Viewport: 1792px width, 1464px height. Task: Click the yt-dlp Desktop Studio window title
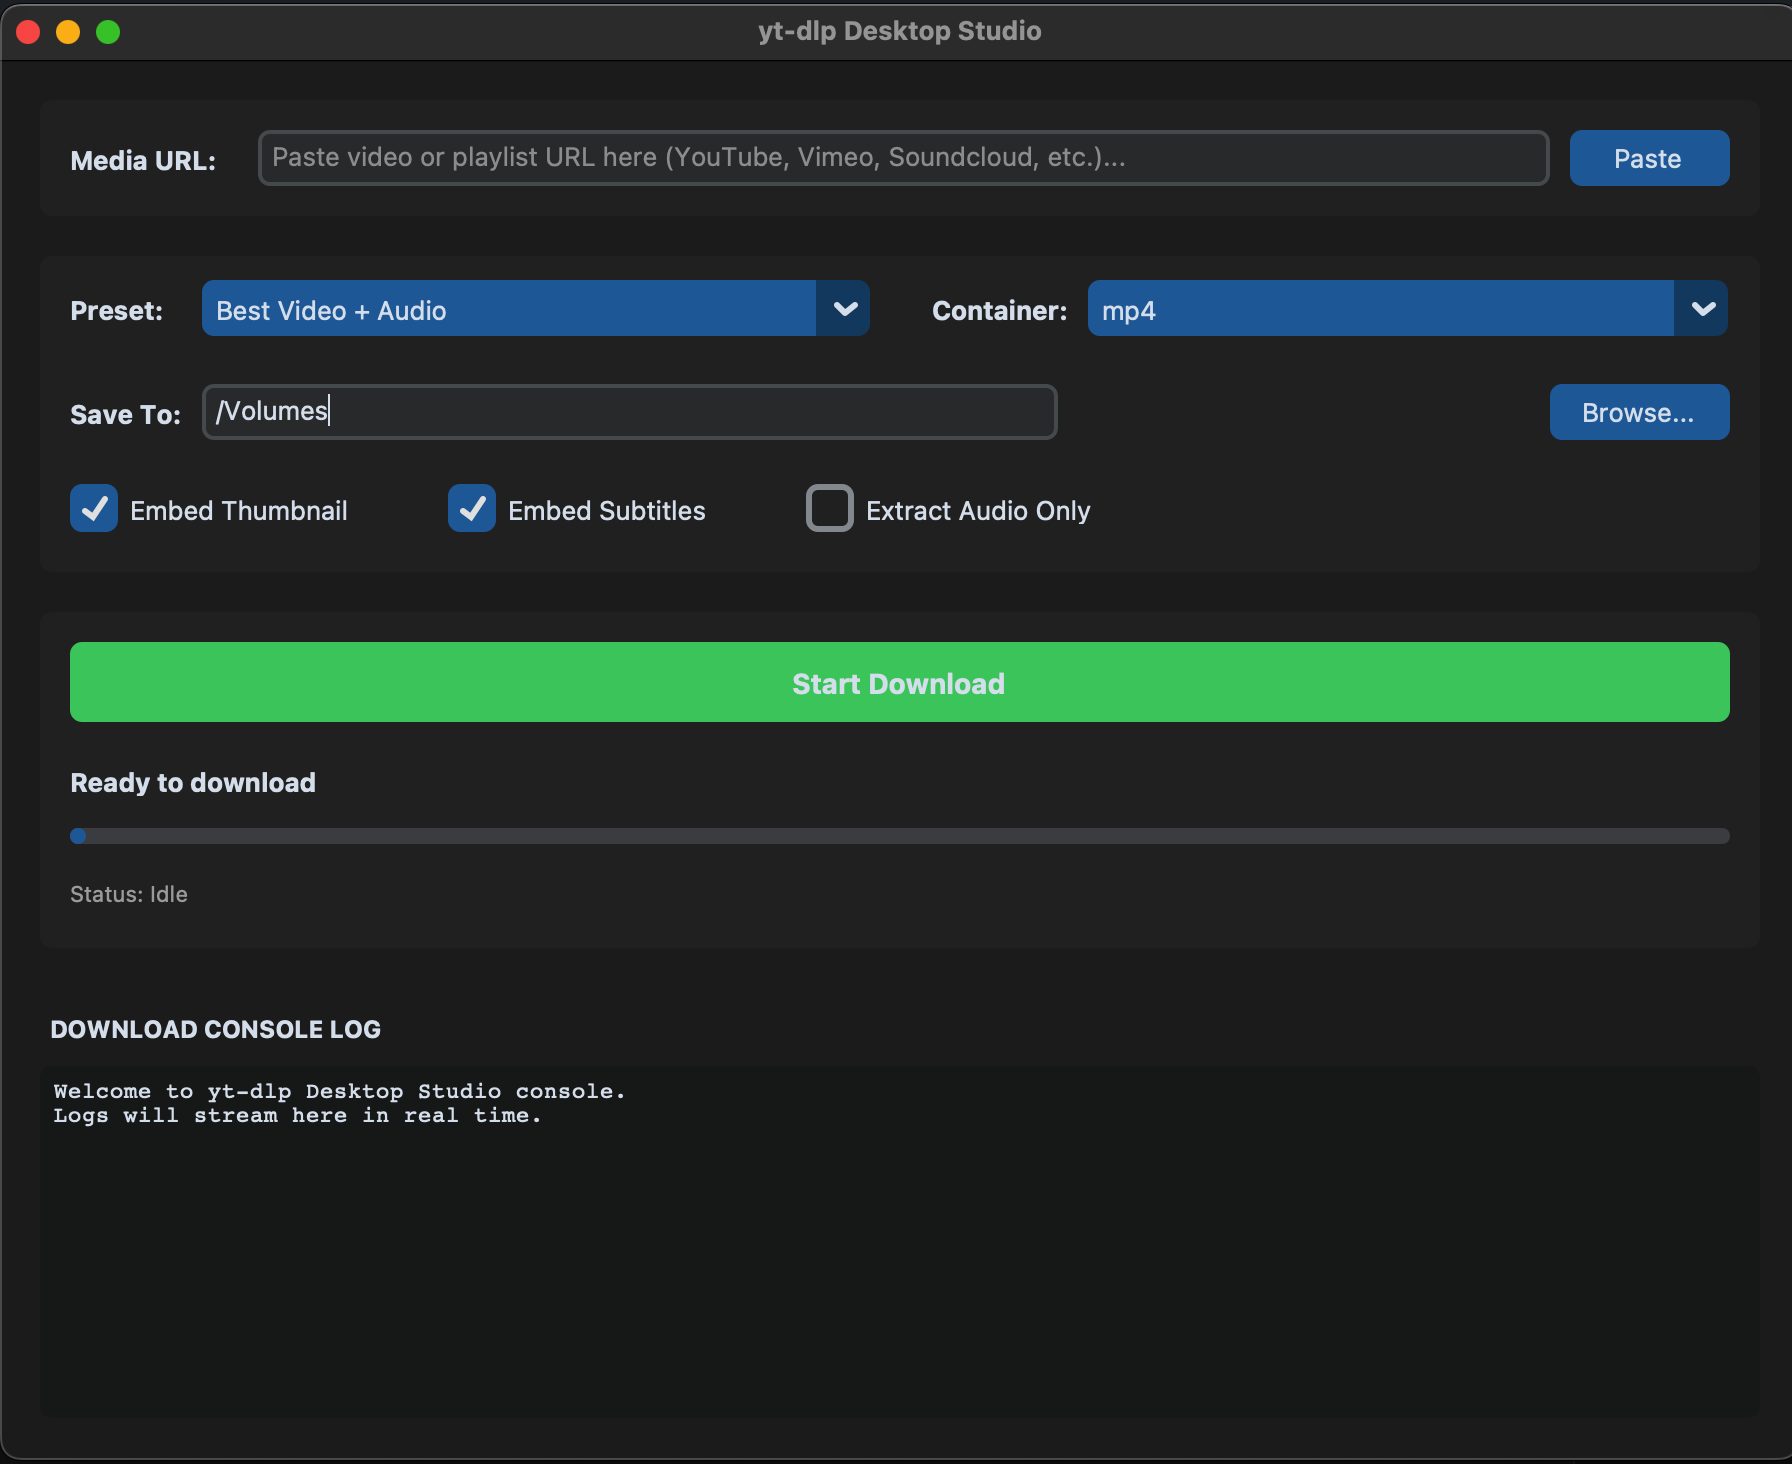point(899,31)
